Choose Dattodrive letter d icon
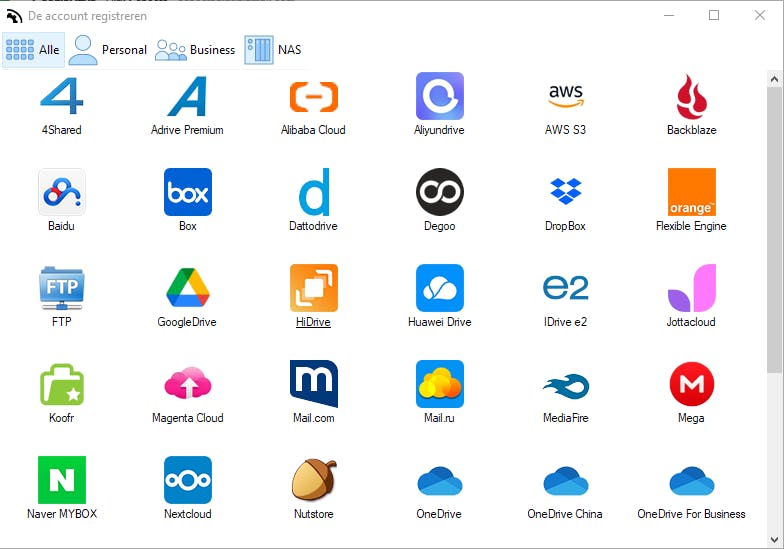784x549 pixels. (x=314, y=192)
